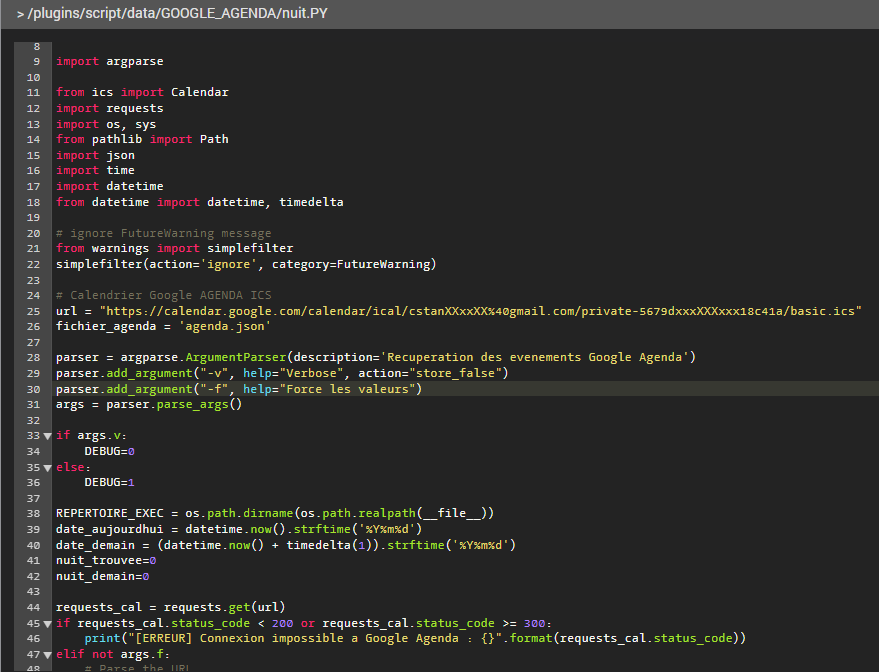879x672 pixels.
Task: Click the 'store_false' string on line 29
Action: 455,373
